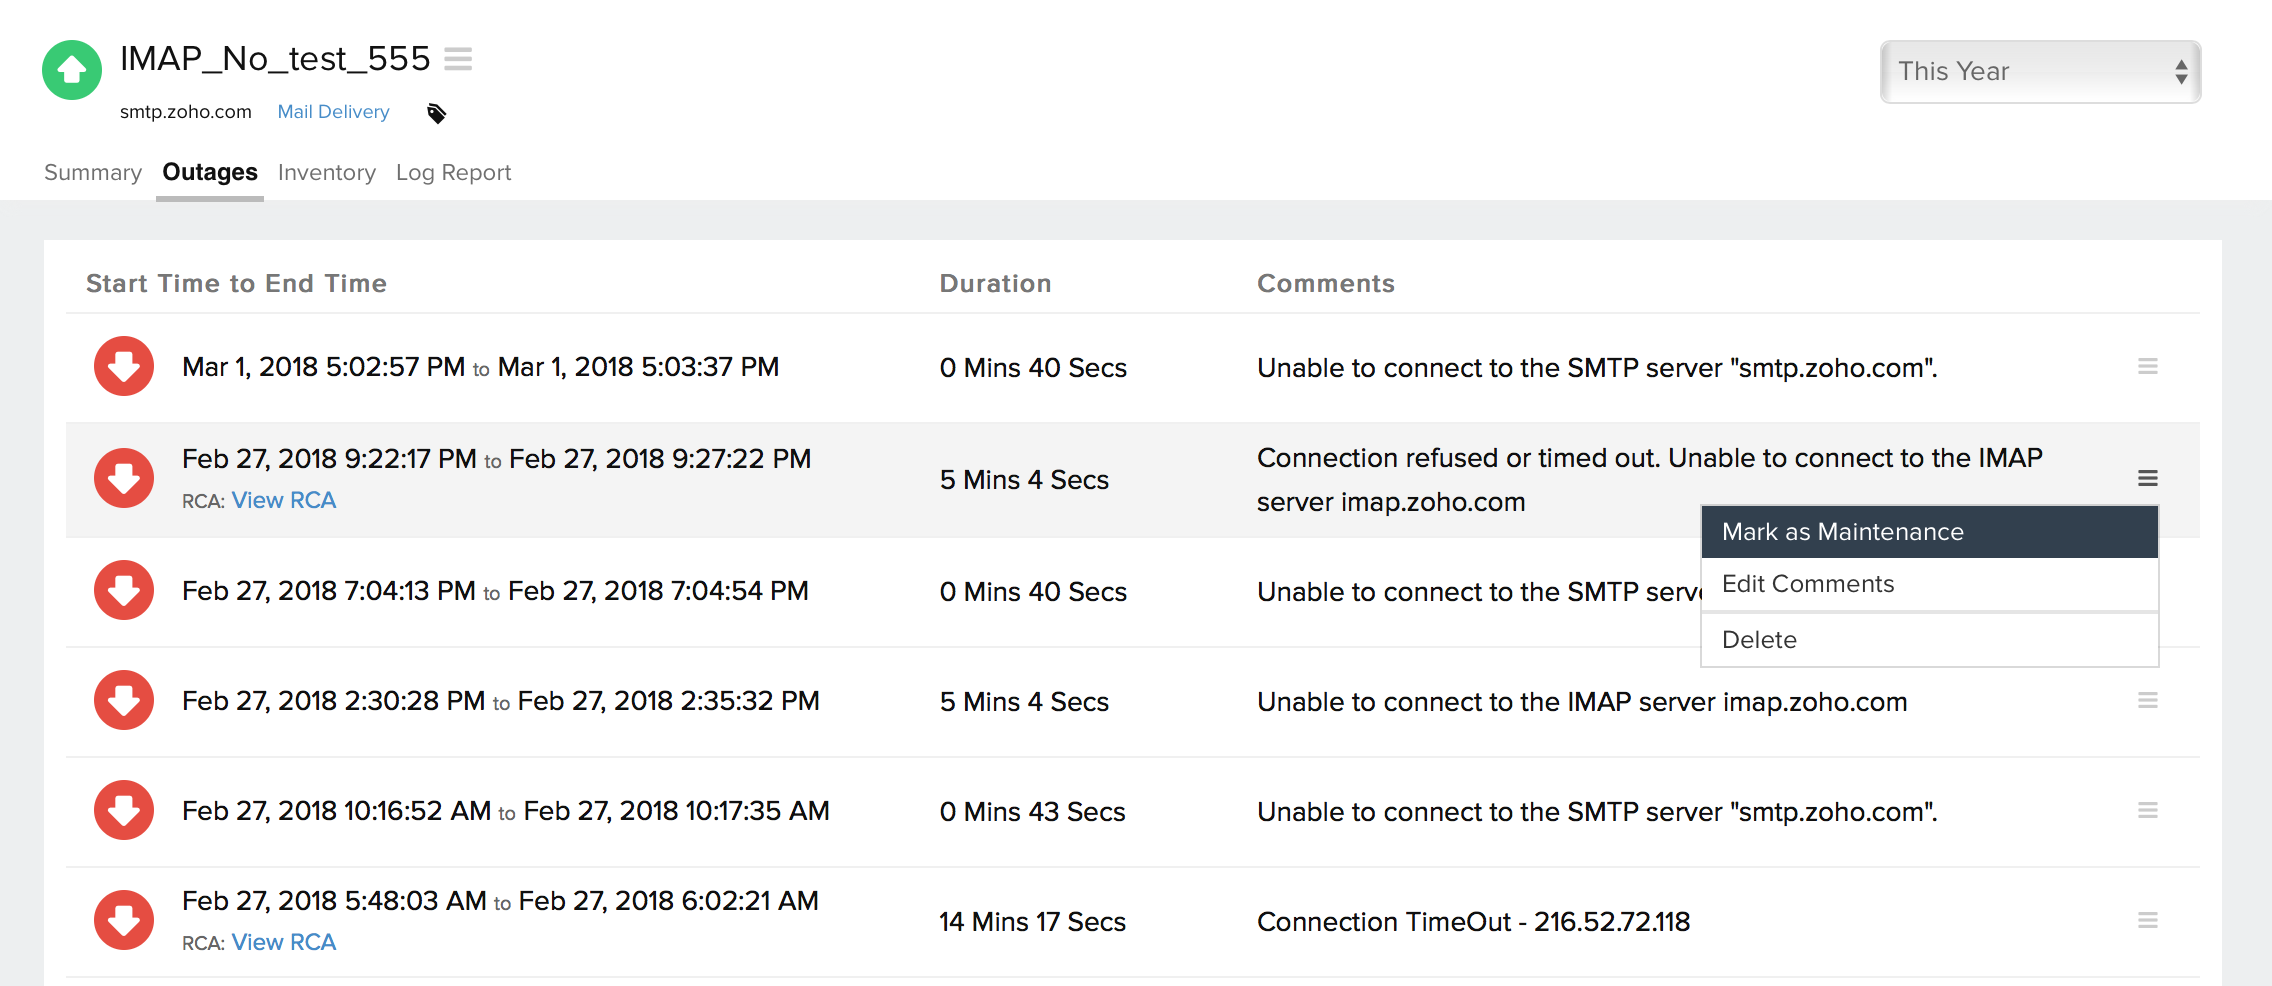Click the tag icon near Mail Delivery
Screen dimensions: 2272x986
click(436, 113)
